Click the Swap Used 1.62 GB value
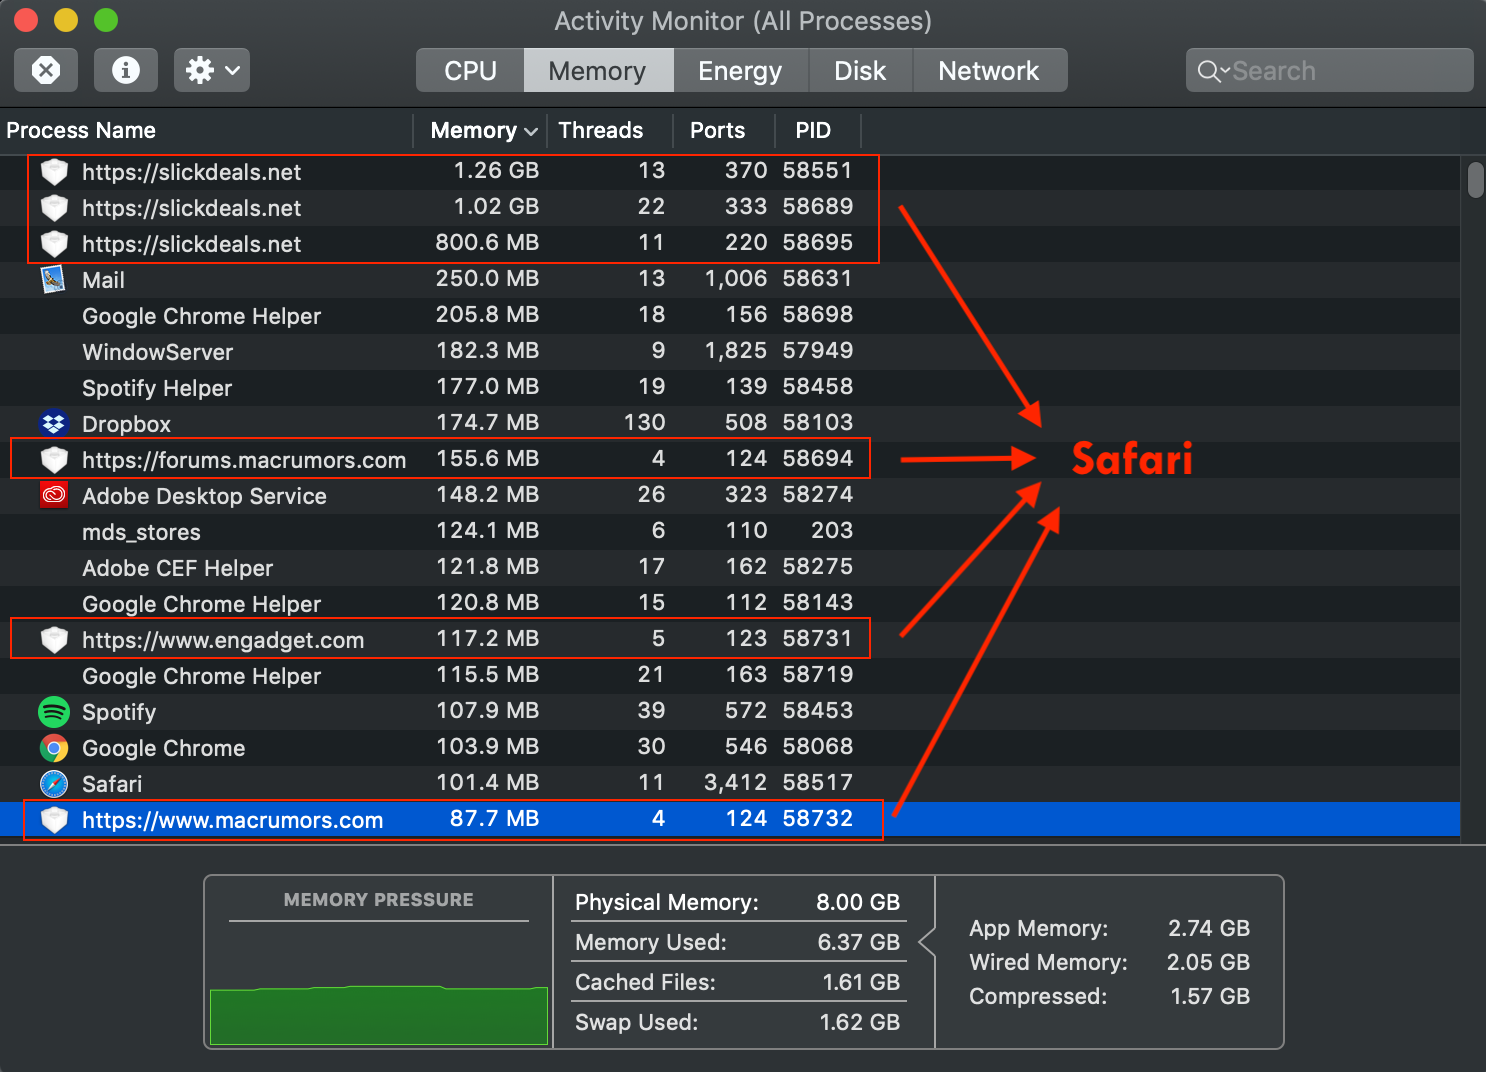The image size is (1486, 1072). coord(860,1022)
